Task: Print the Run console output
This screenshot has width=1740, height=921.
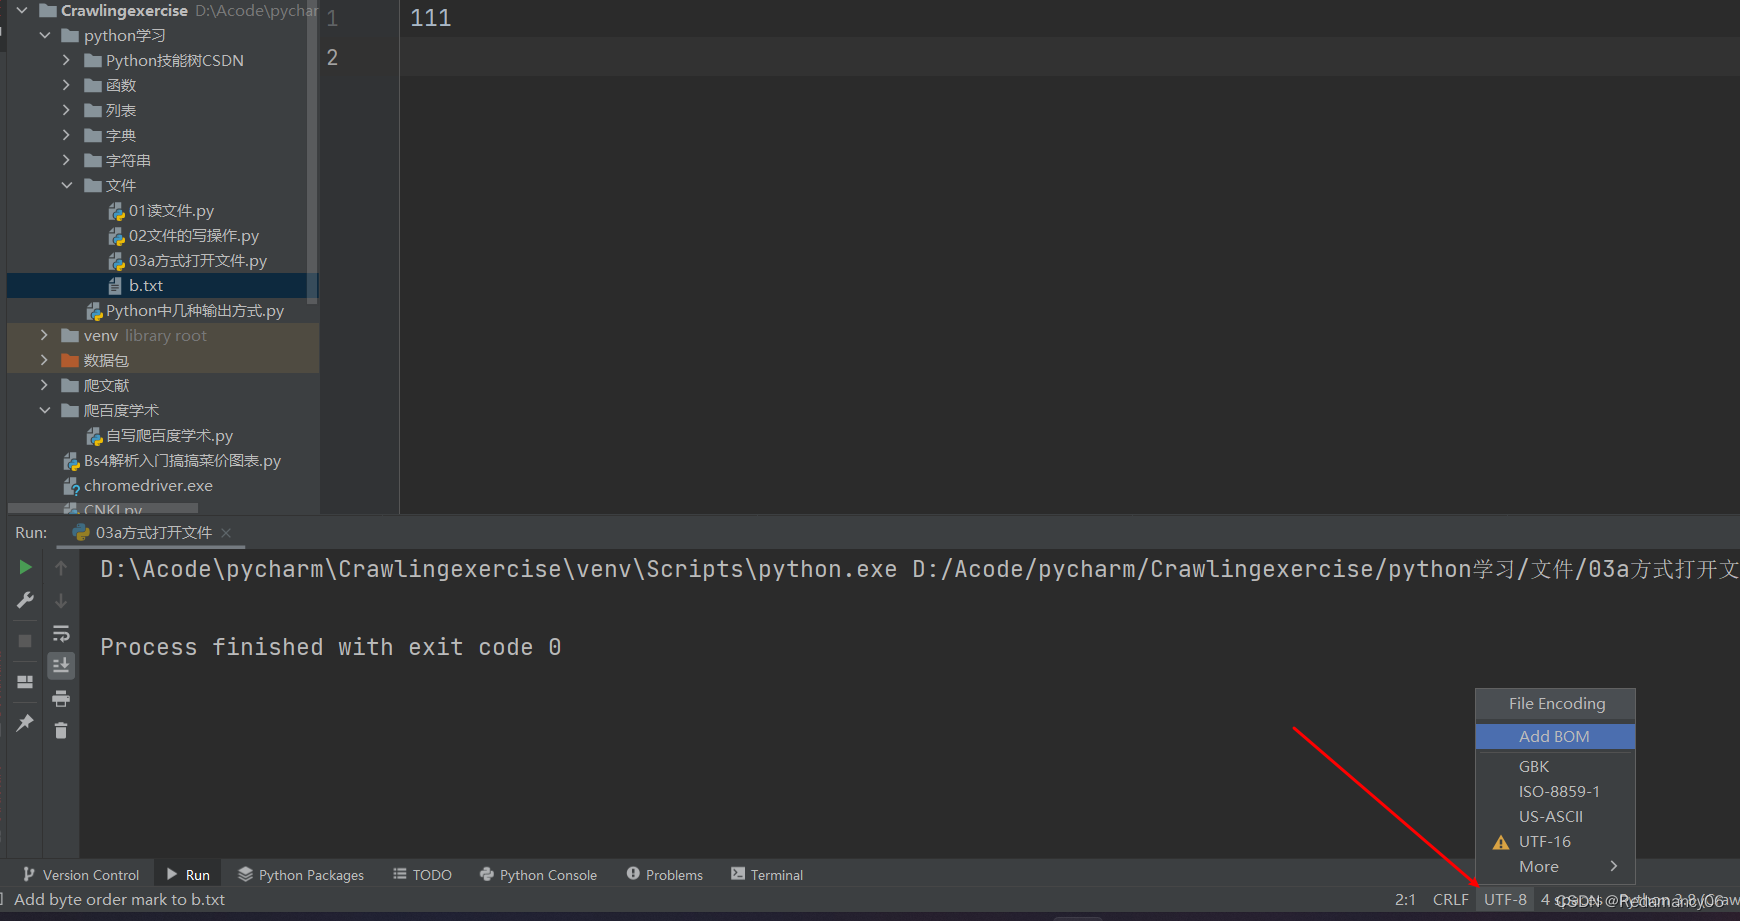Action: point(61,698)
